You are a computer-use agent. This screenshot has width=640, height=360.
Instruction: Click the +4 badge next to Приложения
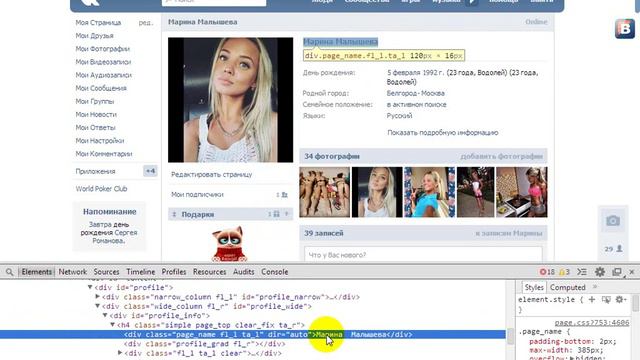tap(150, 171)
